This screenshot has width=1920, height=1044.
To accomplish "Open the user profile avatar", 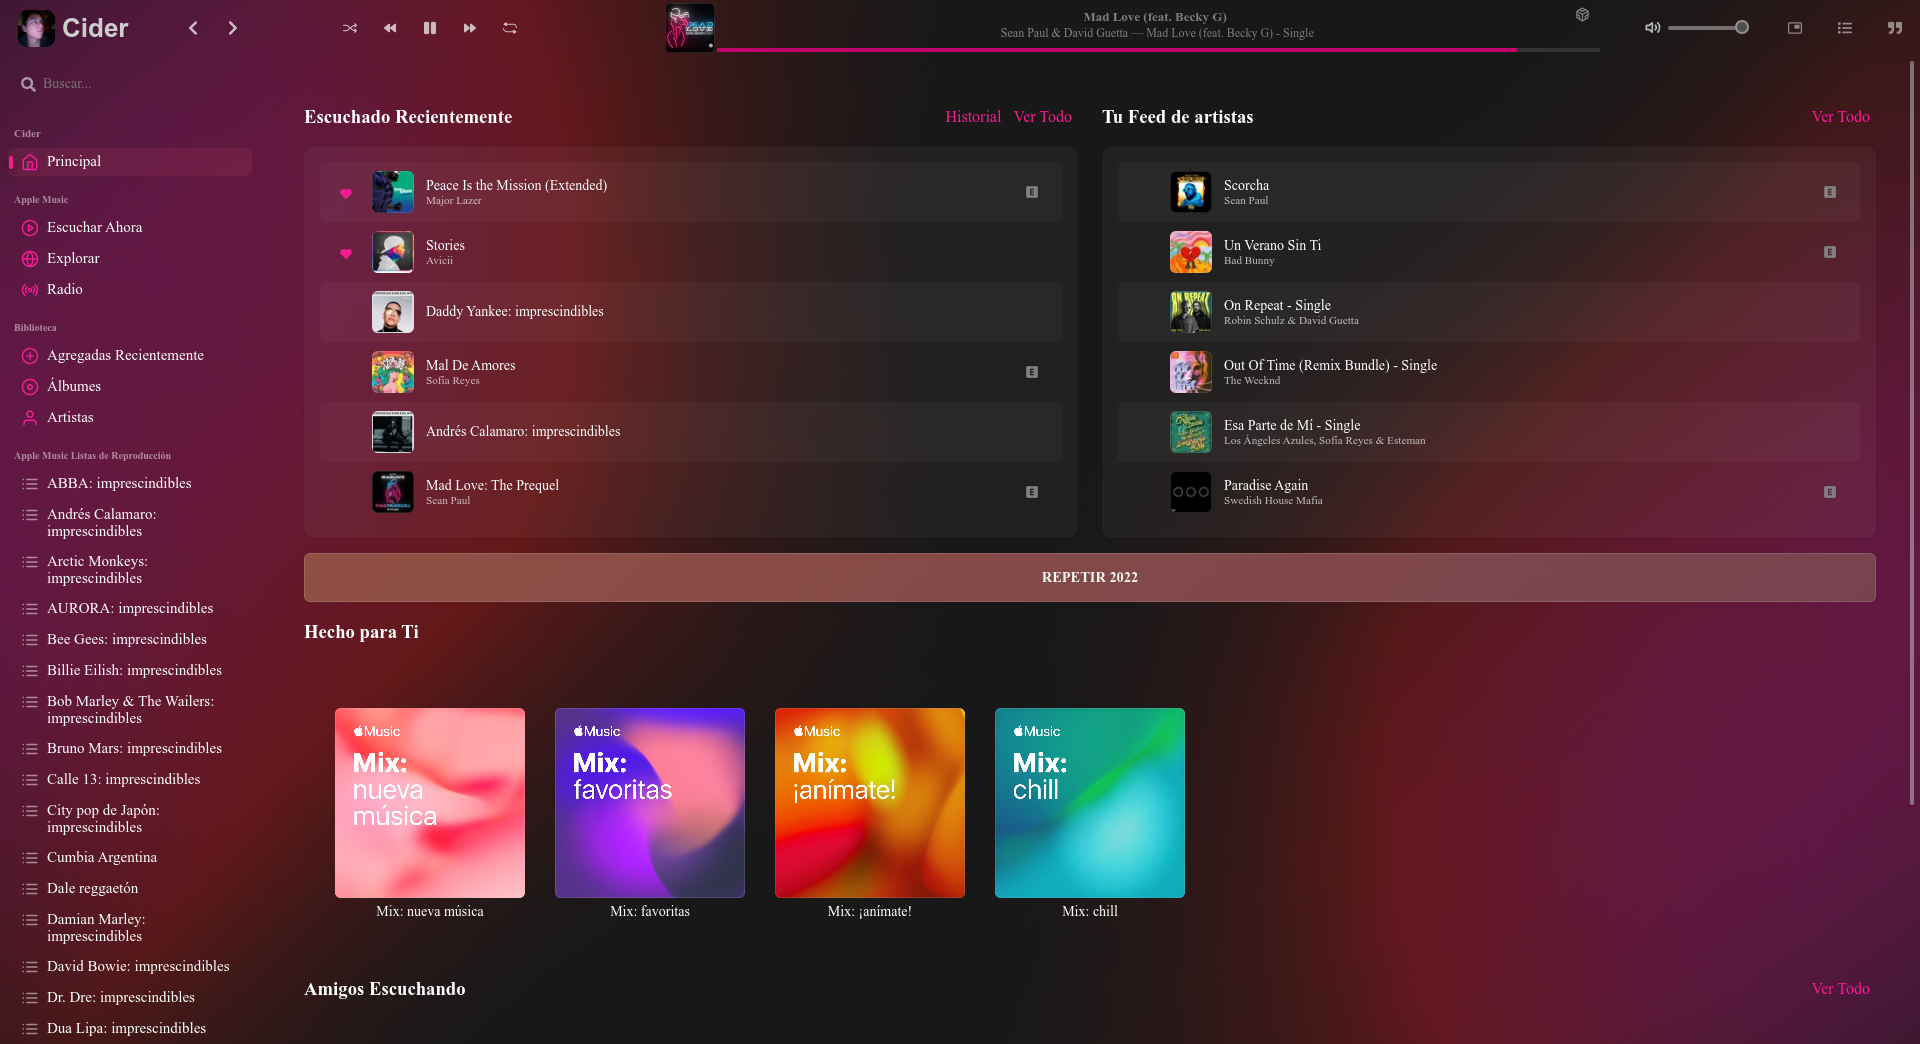I will (x=37, y=28).
